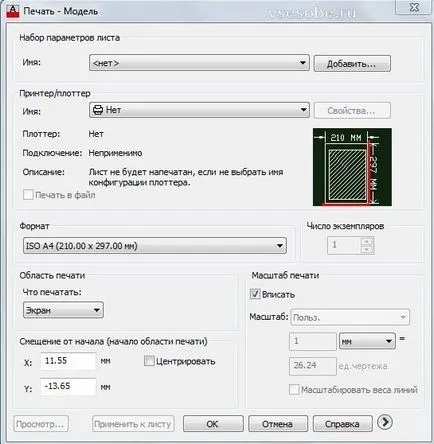Expand more options with the round arrow button
This screenshot has height=444, width=434.
[x=385, y=422]
